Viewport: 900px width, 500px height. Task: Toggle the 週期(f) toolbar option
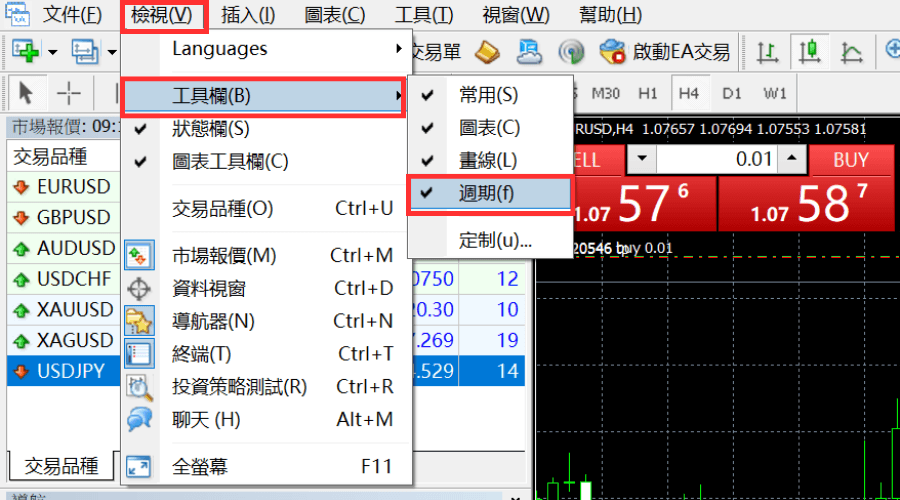tap(490, 193)
